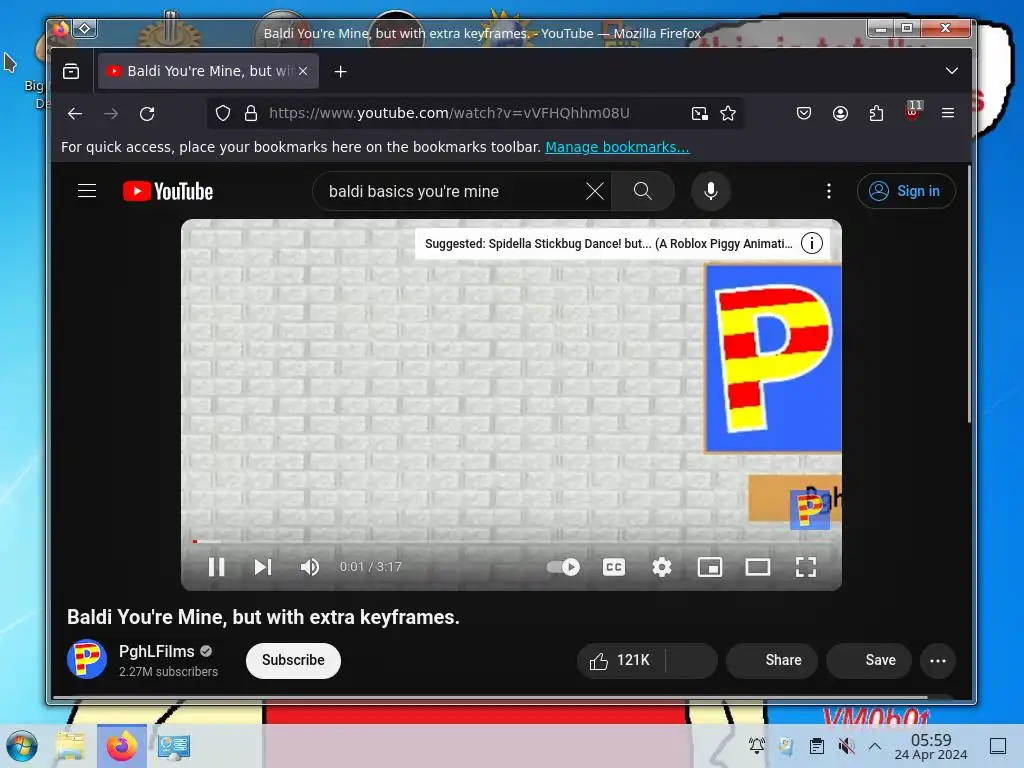Reload the page in Firefox
The width and height of the screenshot is (1024, 768).
click(x=147, y=114)
